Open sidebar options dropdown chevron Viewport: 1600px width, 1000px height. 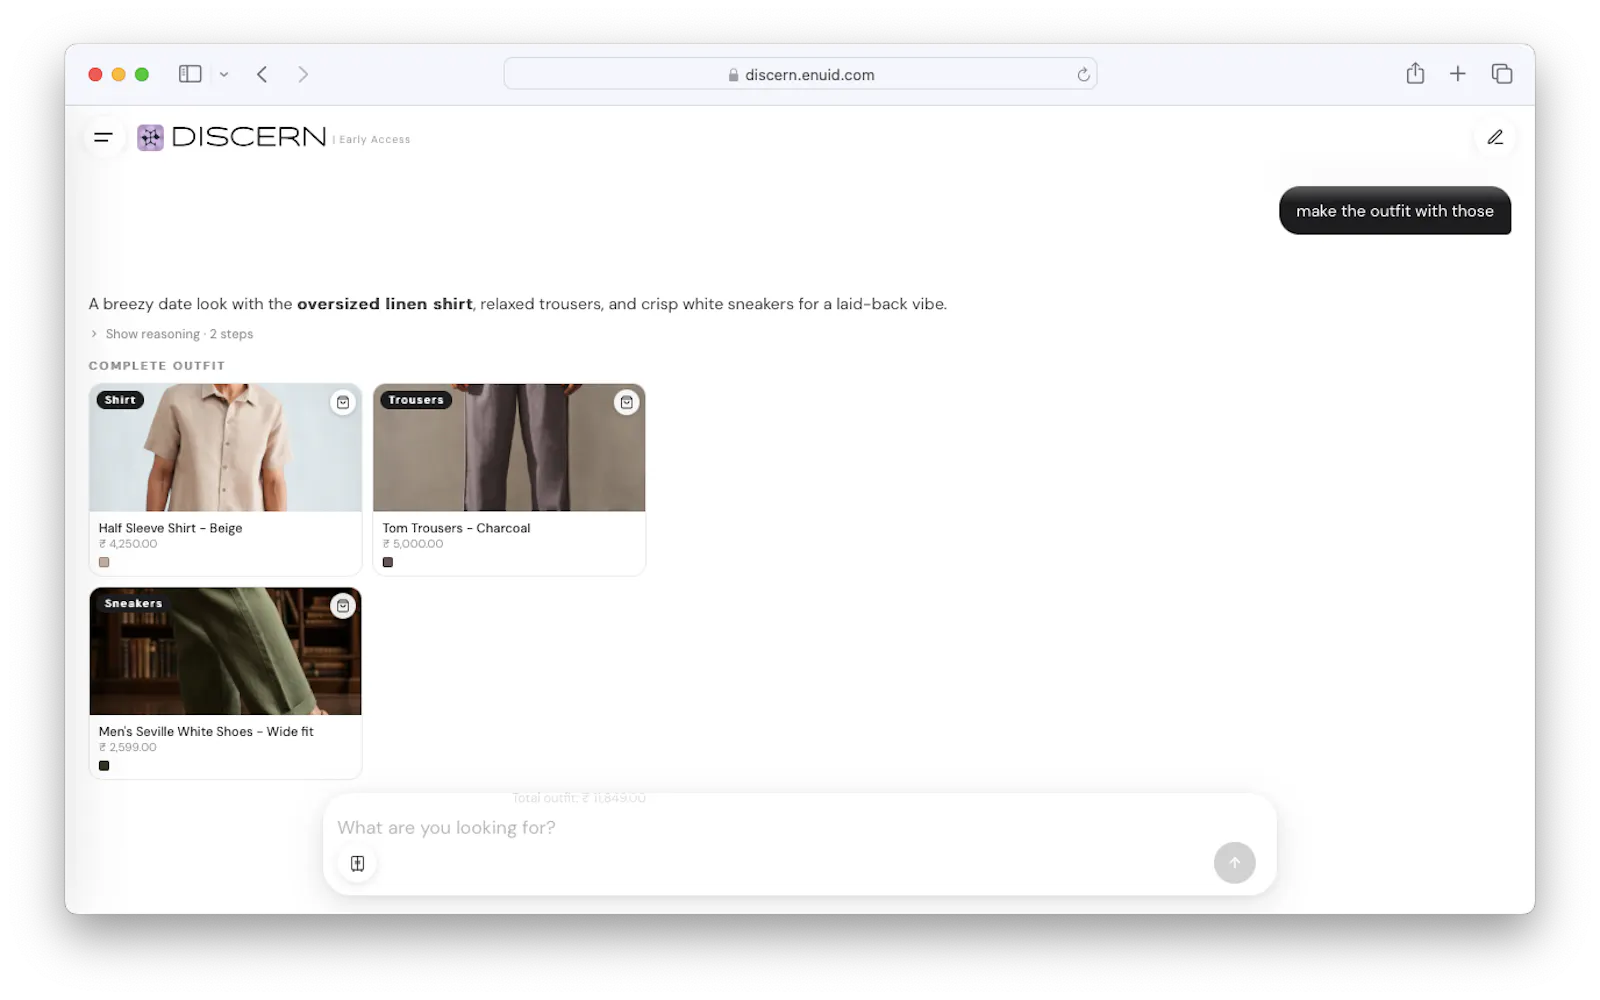224,74
